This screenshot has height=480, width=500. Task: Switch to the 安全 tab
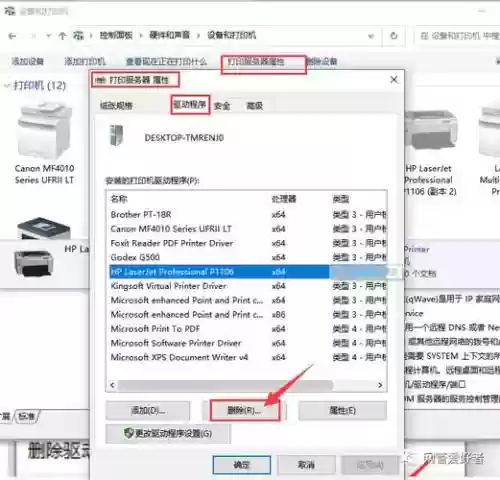tap(222, 106)
